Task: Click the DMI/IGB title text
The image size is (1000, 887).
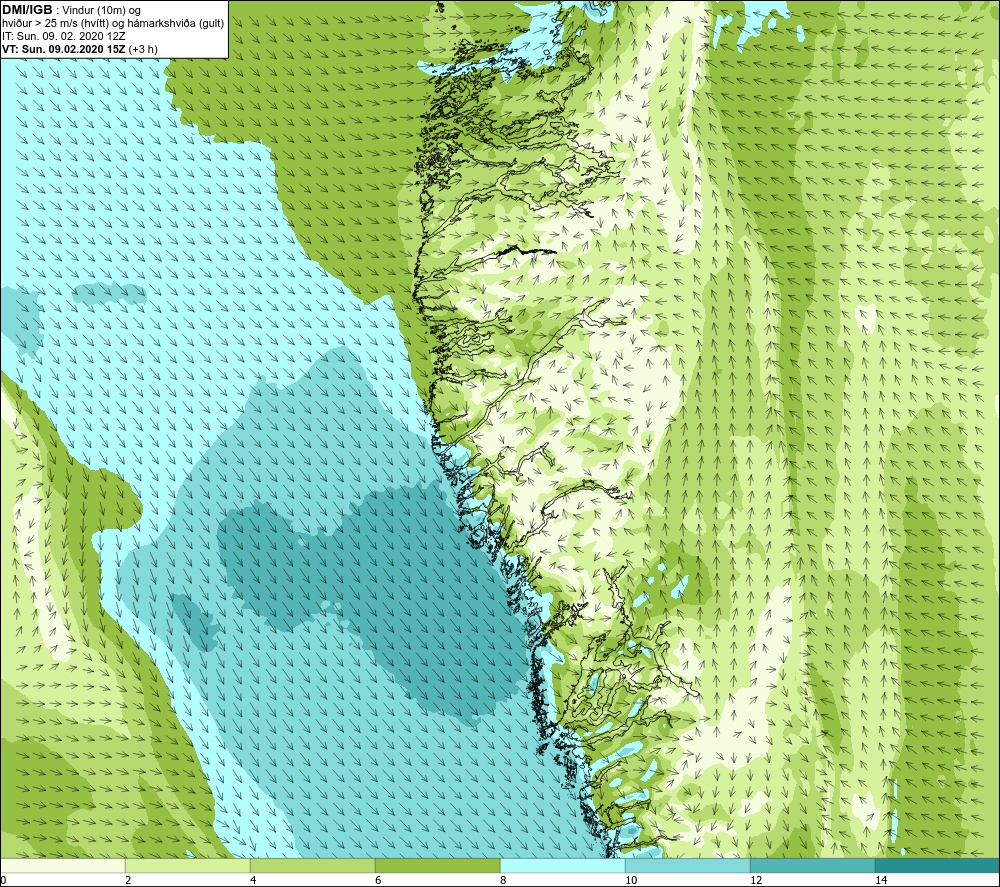Action: point(27,10)
